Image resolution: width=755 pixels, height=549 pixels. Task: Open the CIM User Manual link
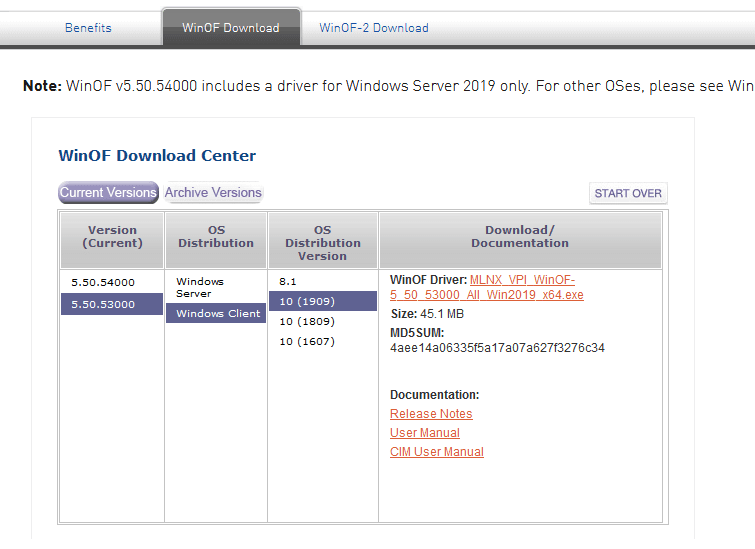437,452
